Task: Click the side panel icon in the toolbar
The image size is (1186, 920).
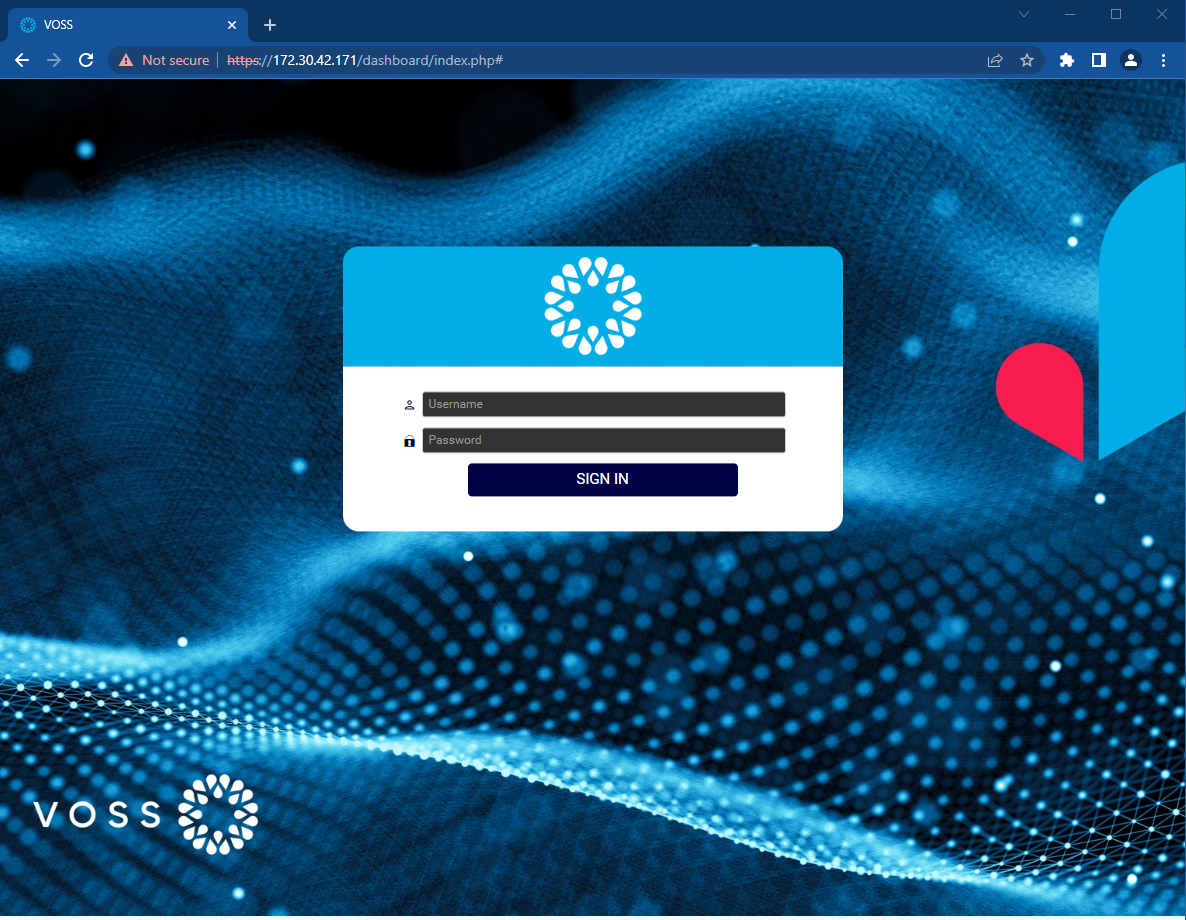Action: (x=1098, y=60)
